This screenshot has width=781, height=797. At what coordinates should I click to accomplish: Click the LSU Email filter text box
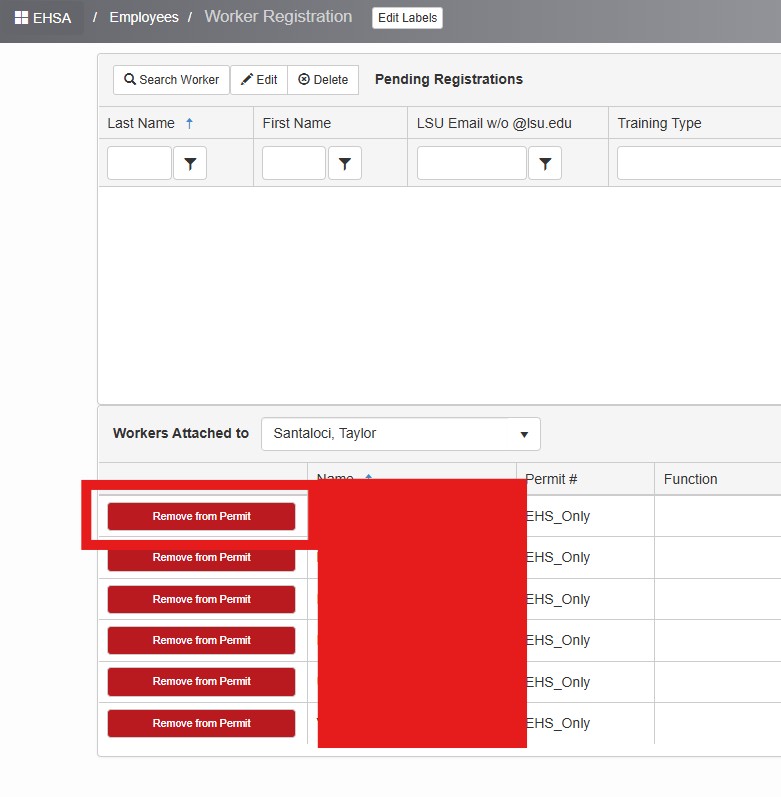[472, 164]
